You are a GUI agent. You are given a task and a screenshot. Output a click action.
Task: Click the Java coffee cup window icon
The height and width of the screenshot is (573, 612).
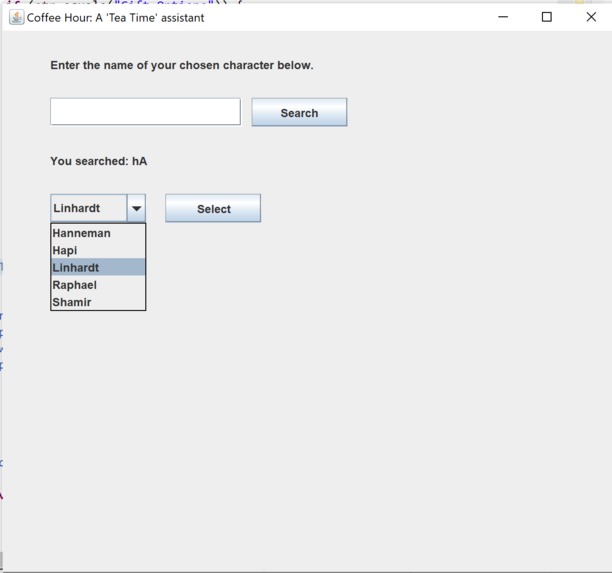point(16,18)
